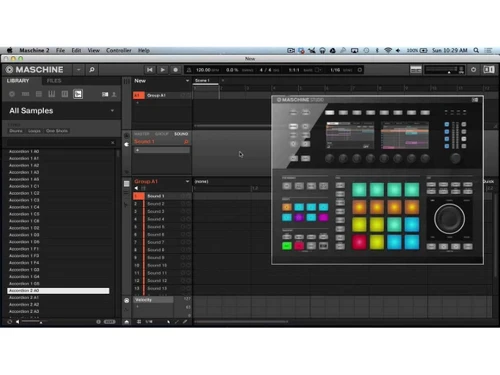Select sample Accordion 1 A0
The width and height of the screenshot is (500, 375).
pyautogui.click(x=58, y=151)
